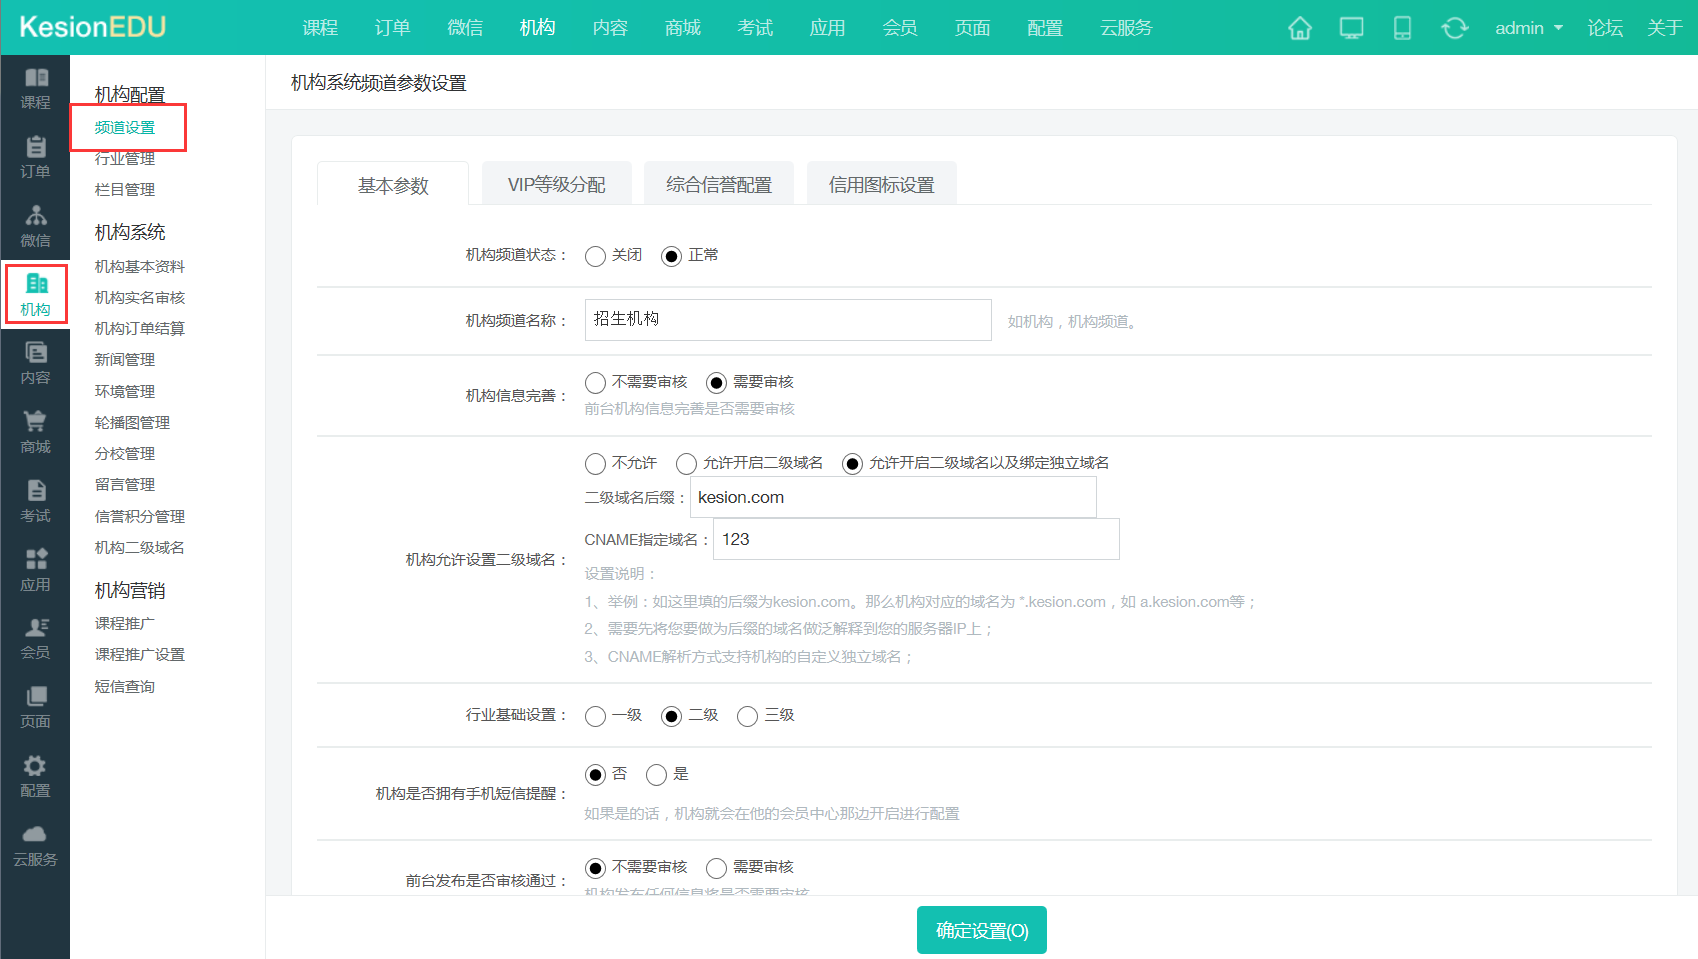Click the 机构频道名称 input field

point(787,320)
